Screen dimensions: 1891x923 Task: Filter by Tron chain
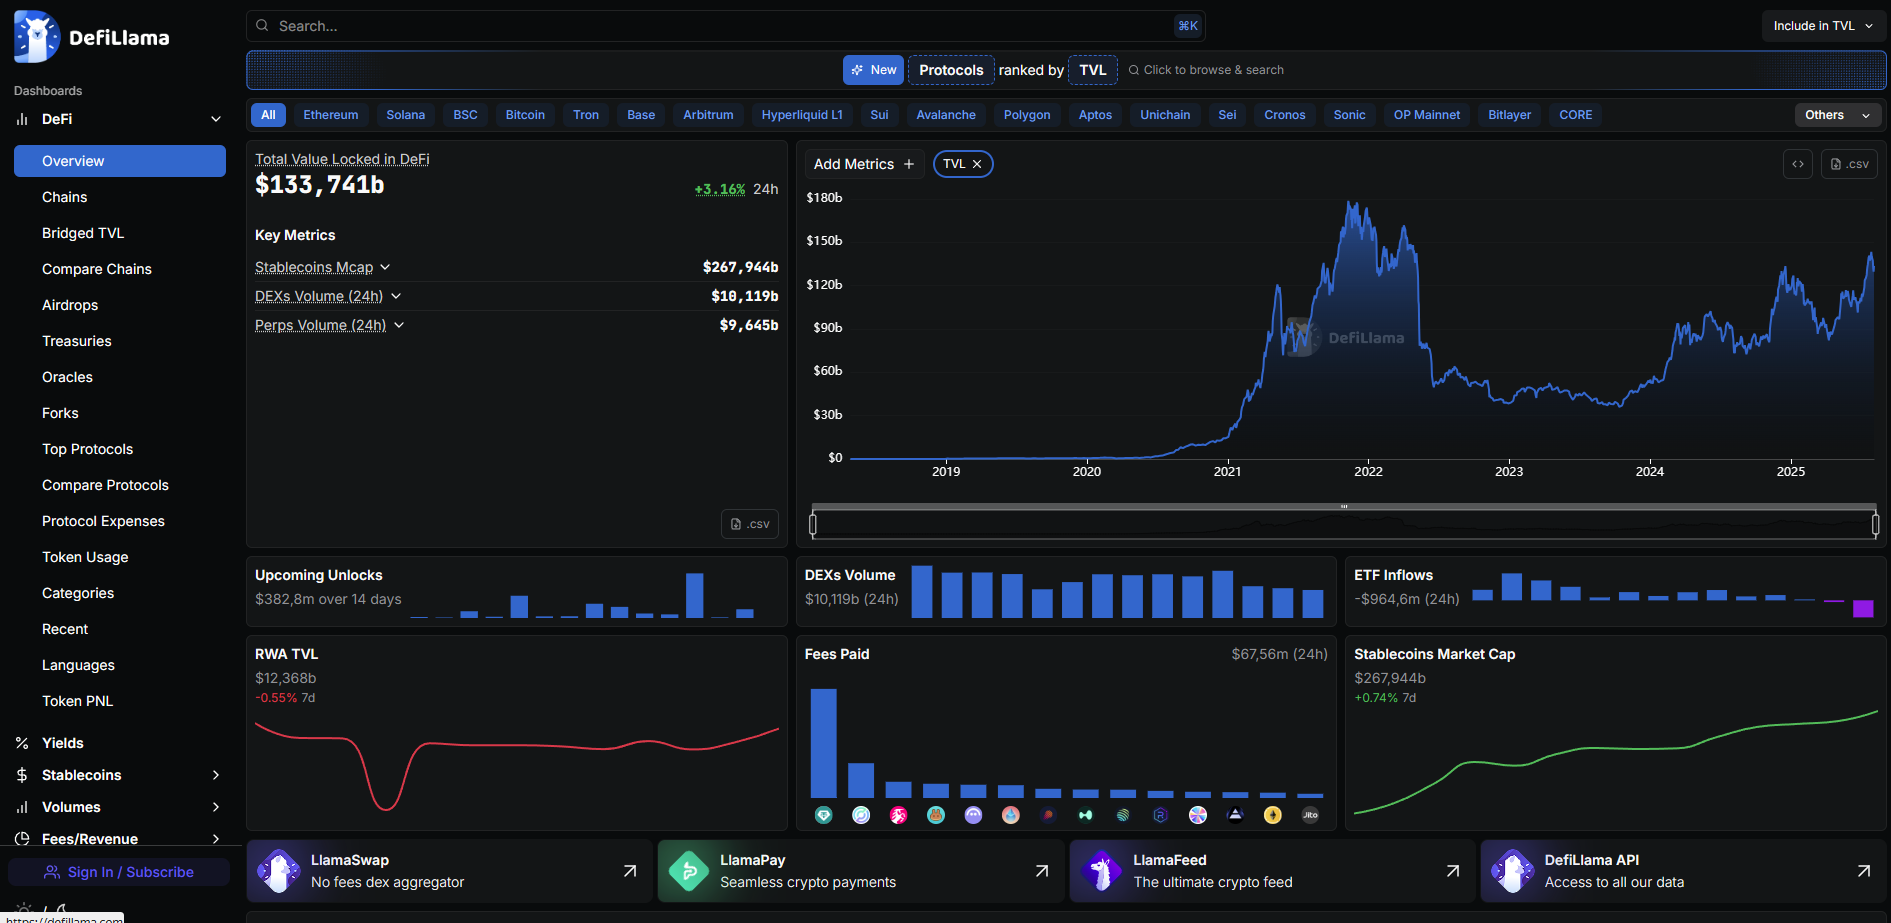(x=586, y=115)
